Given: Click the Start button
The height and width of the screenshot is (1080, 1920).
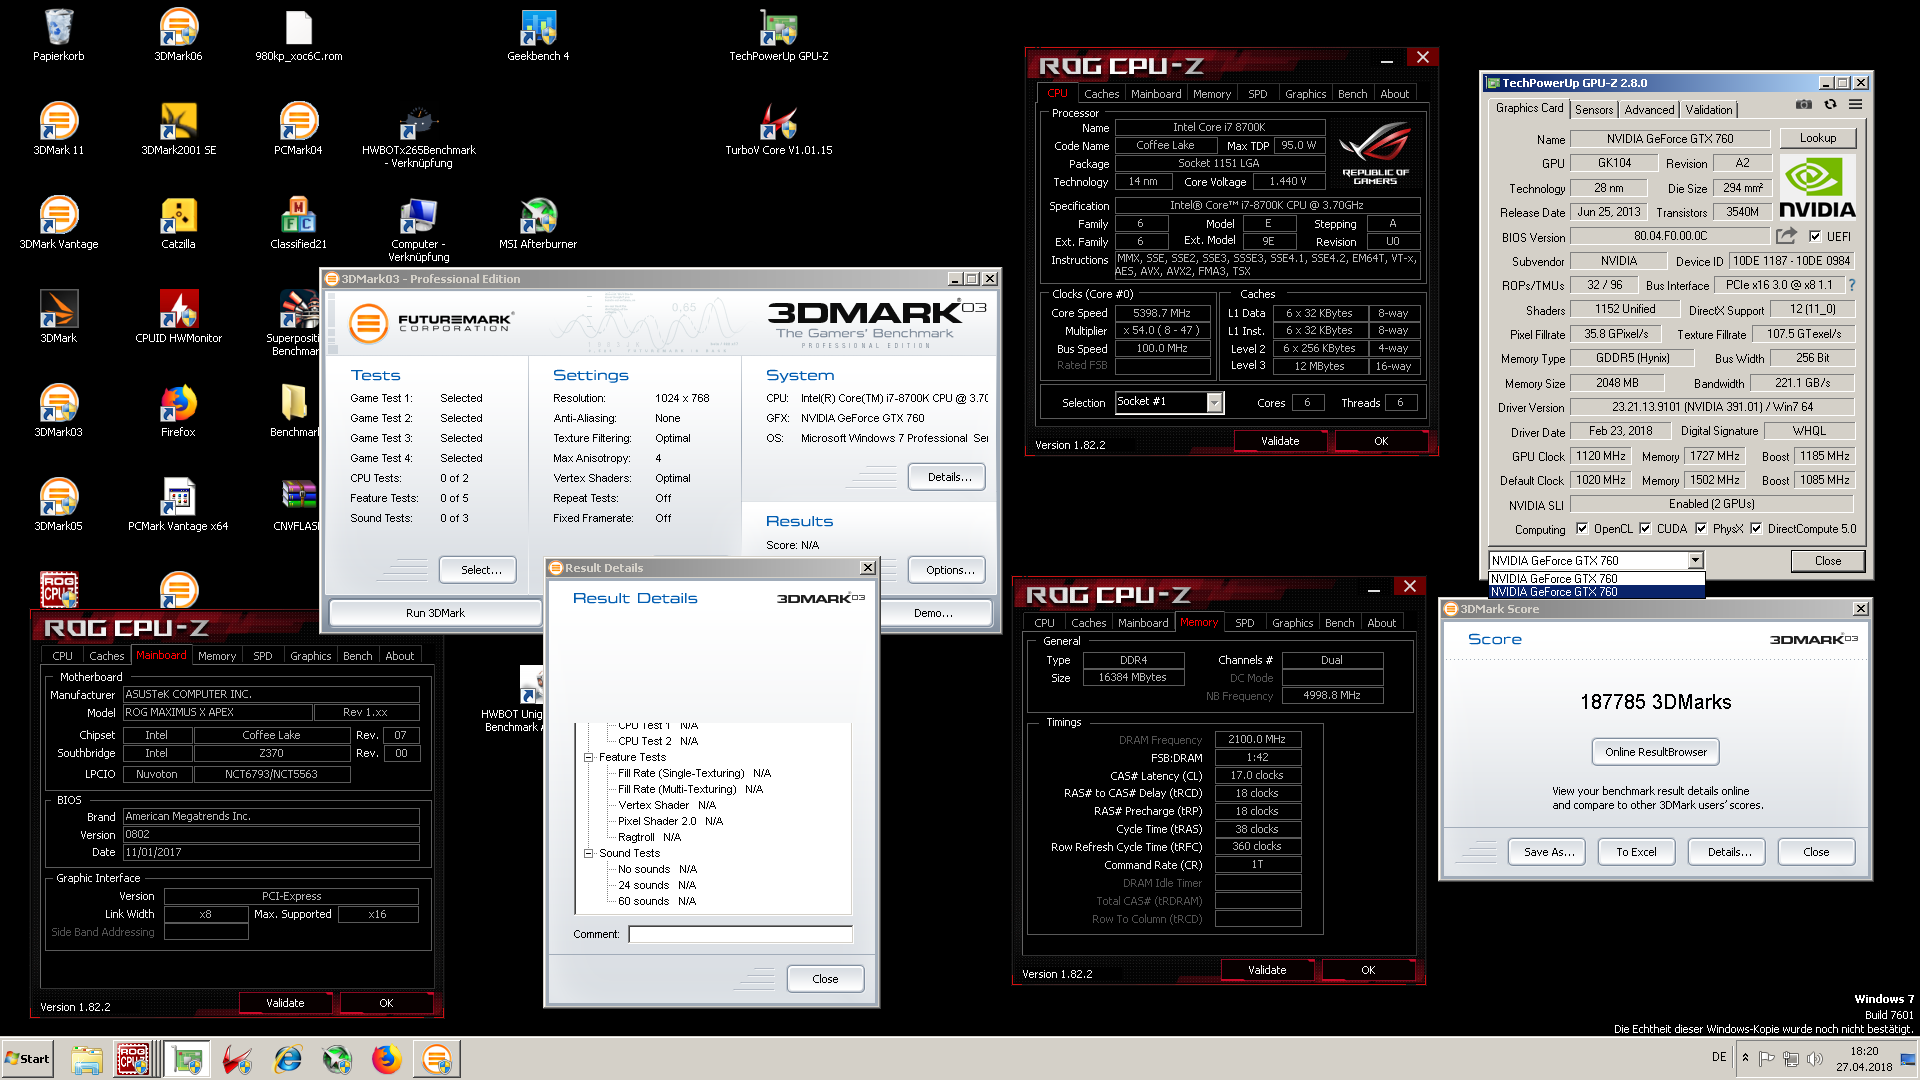Looking at the screenshot, I should click(x=28, y=1059).
